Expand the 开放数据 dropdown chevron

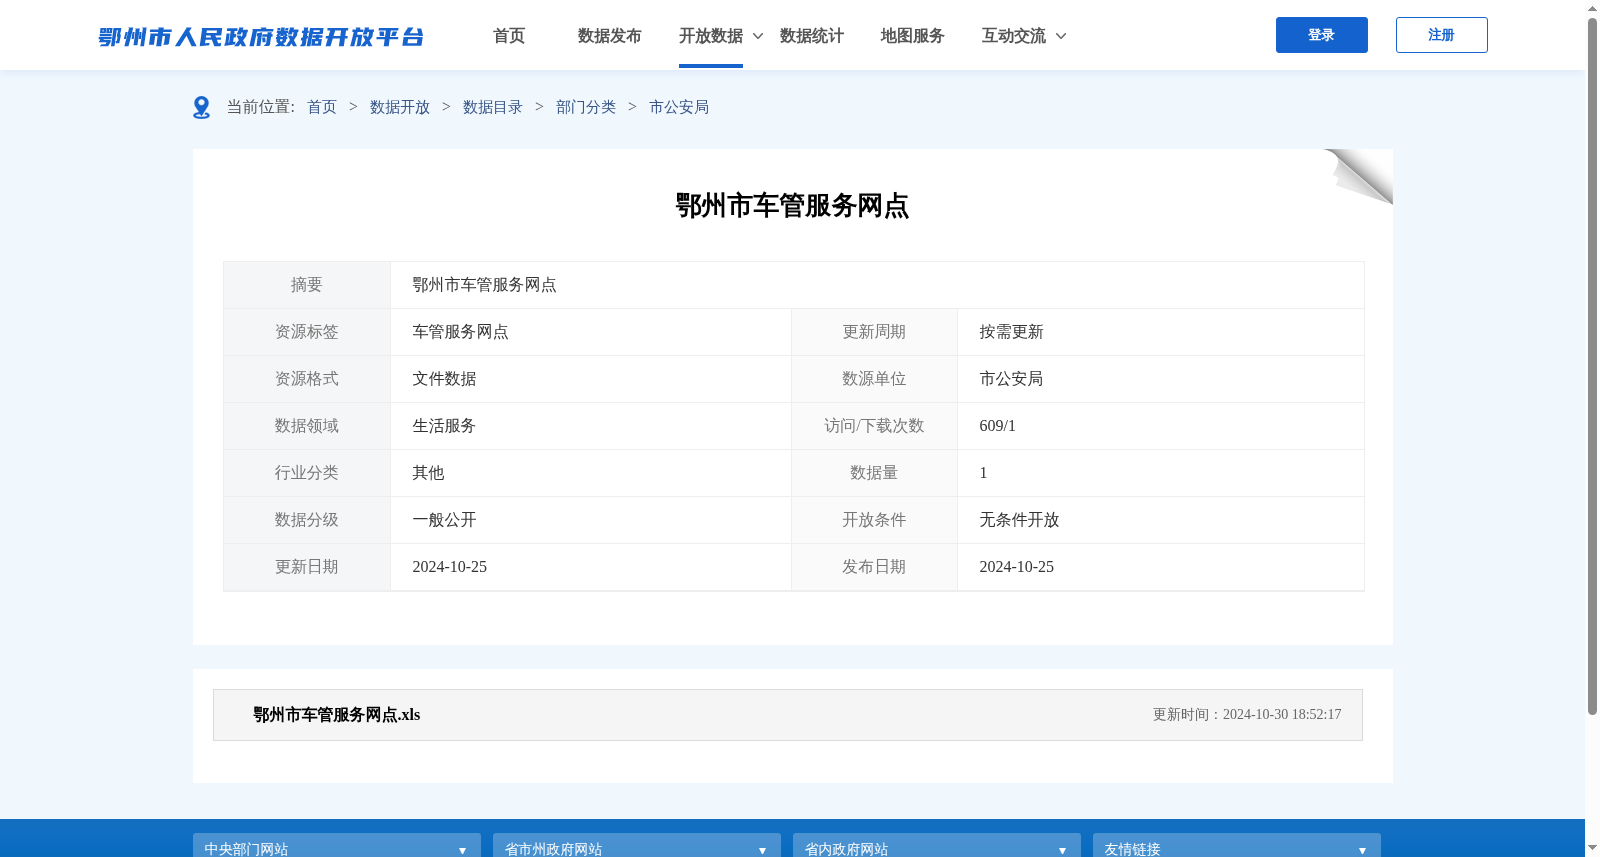pos(758,36)
